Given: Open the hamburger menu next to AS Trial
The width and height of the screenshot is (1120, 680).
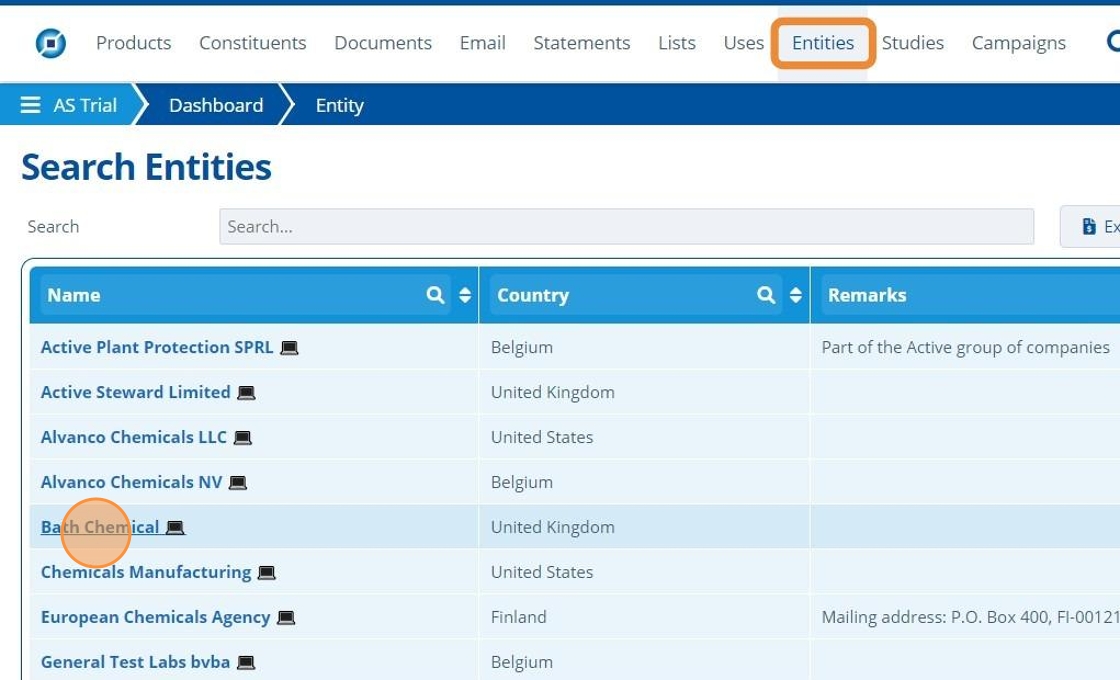Looking at the screenshot, I should point(30,105).
